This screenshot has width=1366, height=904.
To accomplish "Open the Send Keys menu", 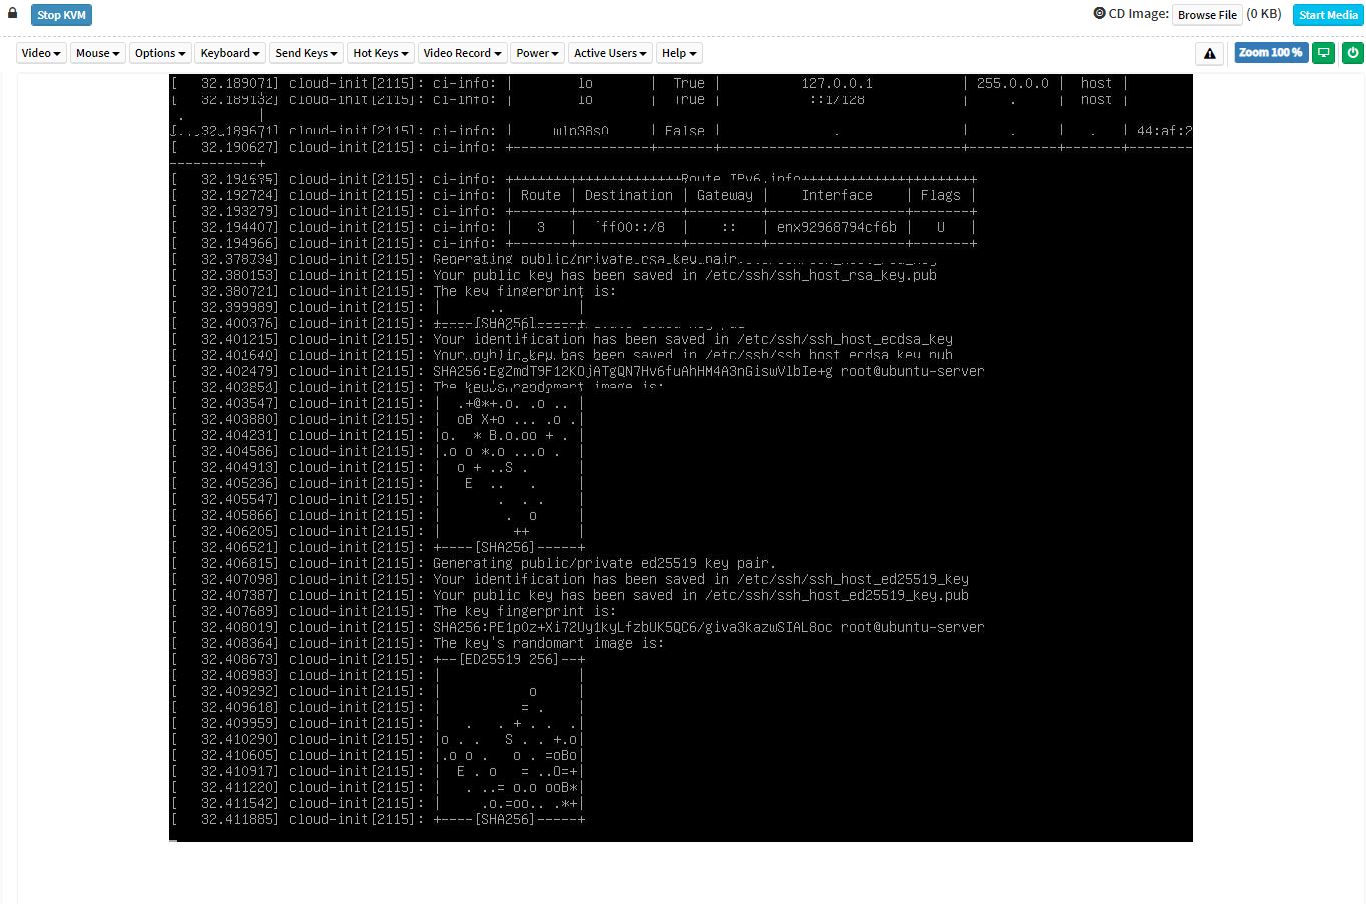I will point(306,53).
